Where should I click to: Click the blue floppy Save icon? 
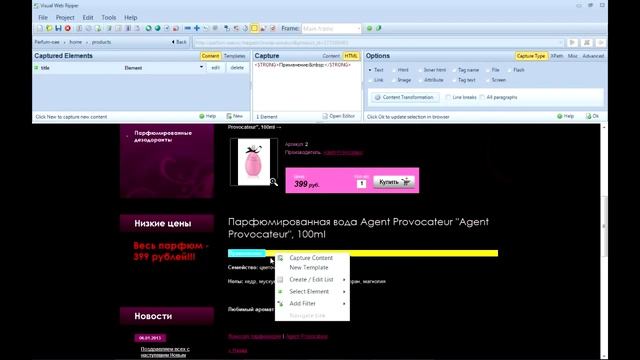click(58, 28)
